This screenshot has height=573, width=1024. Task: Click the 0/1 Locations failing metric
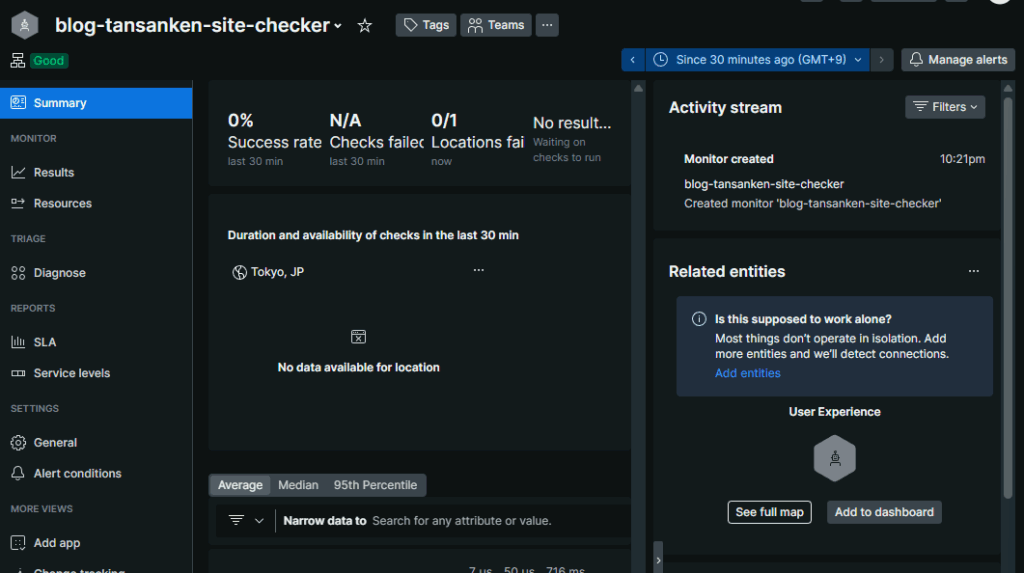[x=477, y=139]
